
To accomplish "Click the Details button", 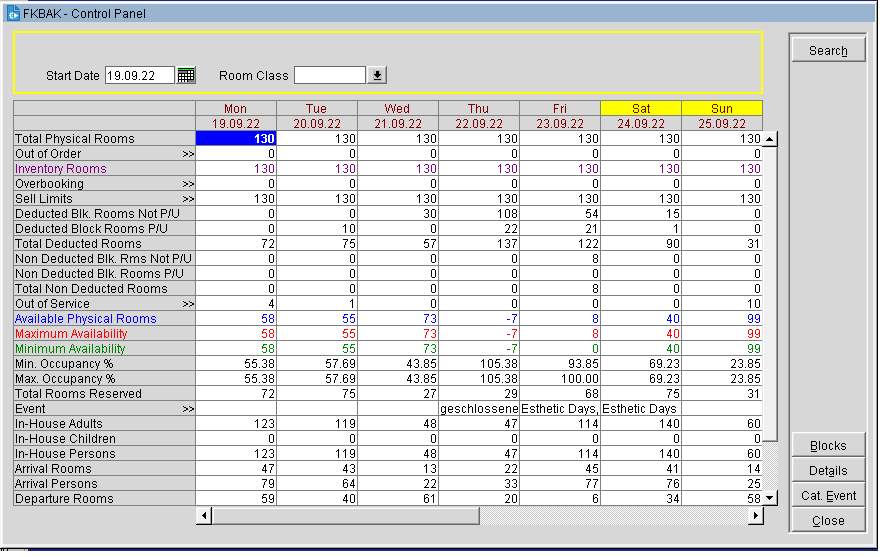I will tap(827, 471).
